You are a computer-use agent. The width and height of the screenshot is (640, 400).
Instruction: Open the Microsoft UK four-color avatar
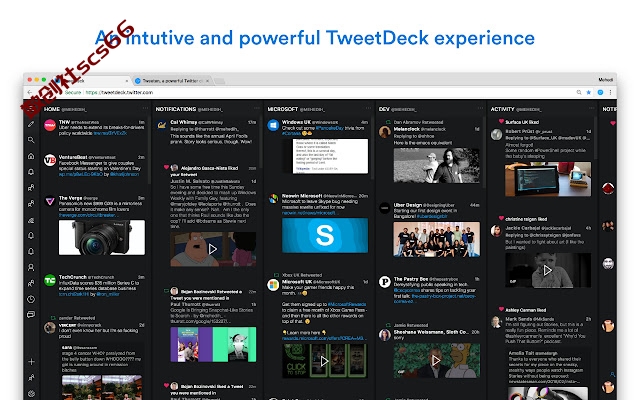tap(273, 284)
